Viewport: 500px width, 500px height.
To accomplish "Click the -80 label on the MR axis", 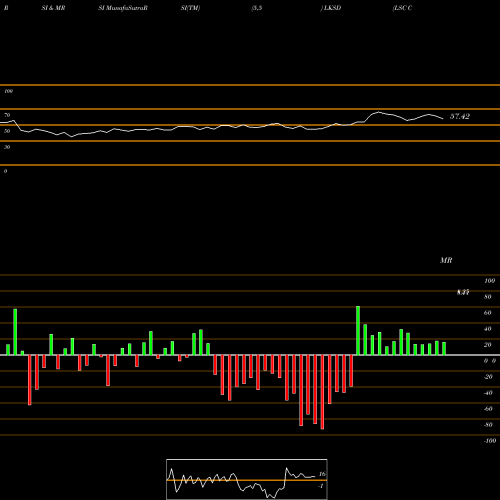I will (x=488, y=425).
